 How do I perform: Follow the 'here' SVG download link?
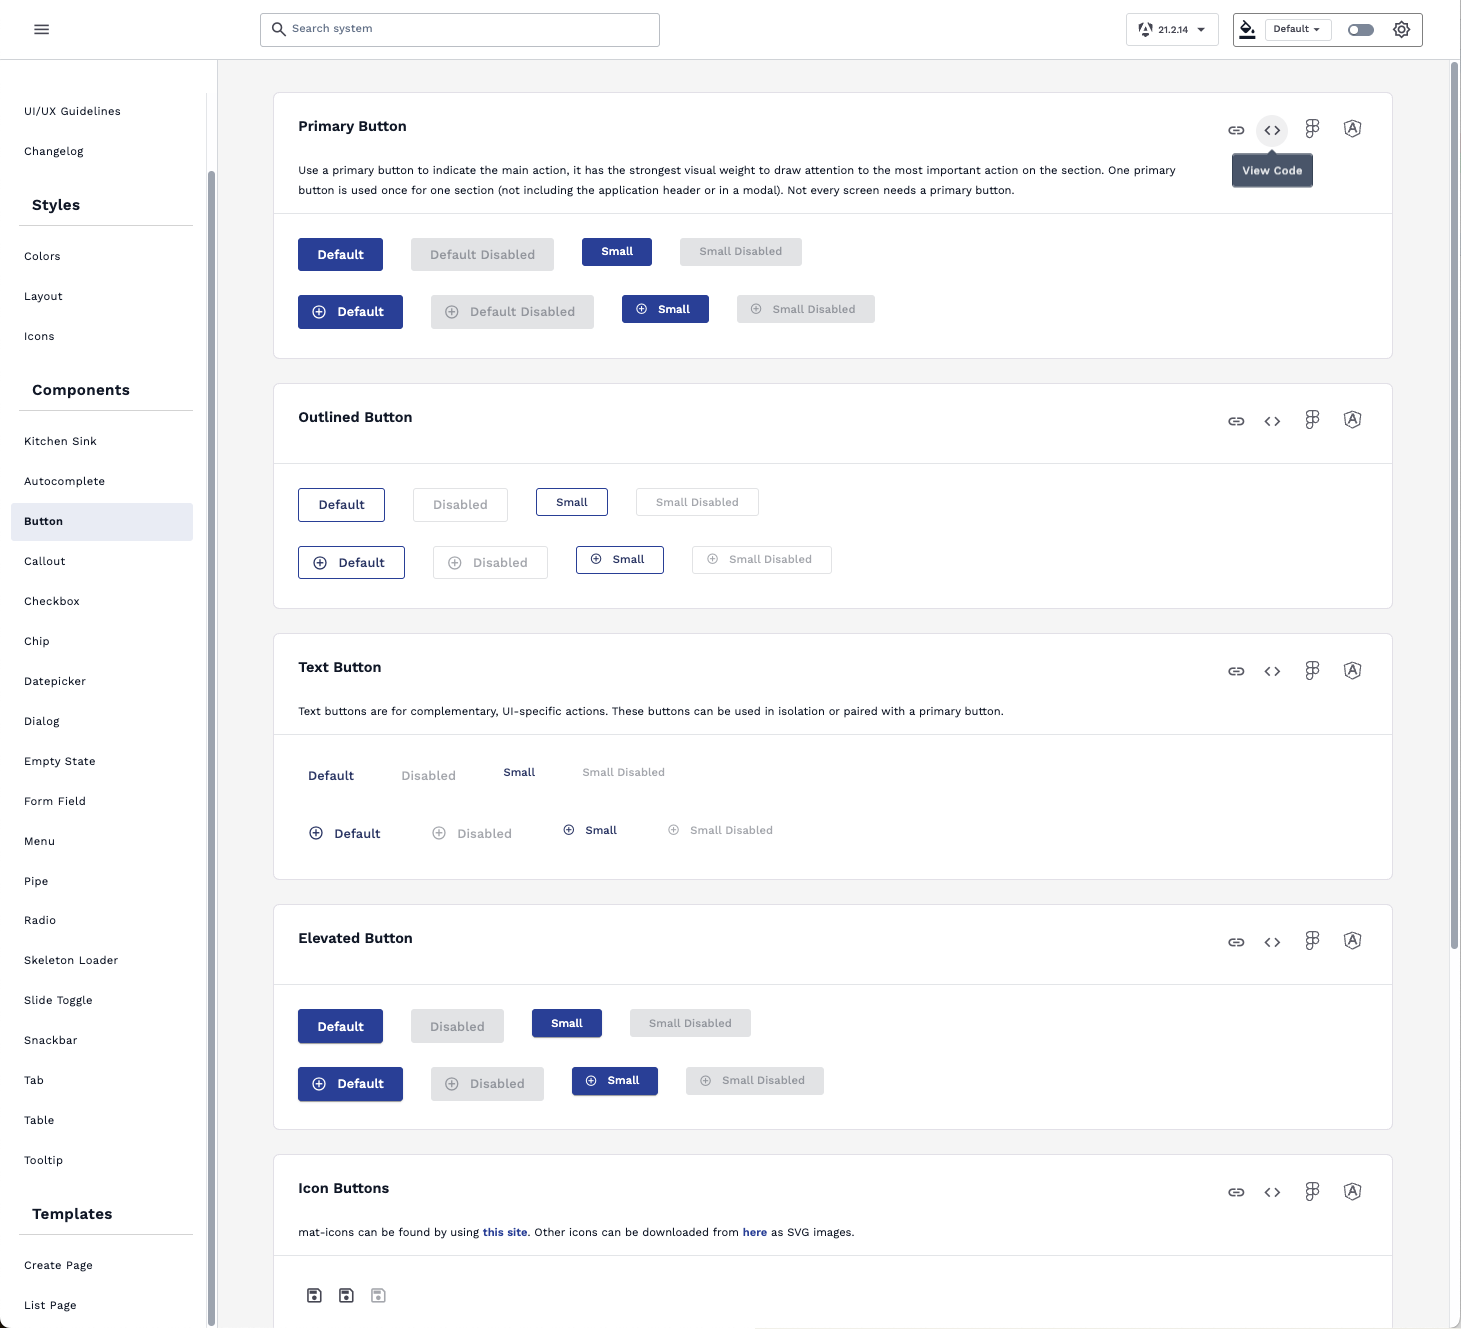click(755, 1232)
